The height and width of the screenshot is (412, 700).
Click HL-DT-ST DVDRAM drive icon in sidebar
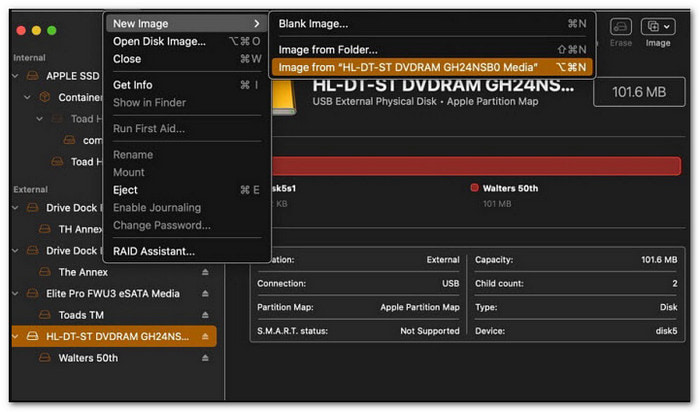pyautogui.click(x=33, y=336)
